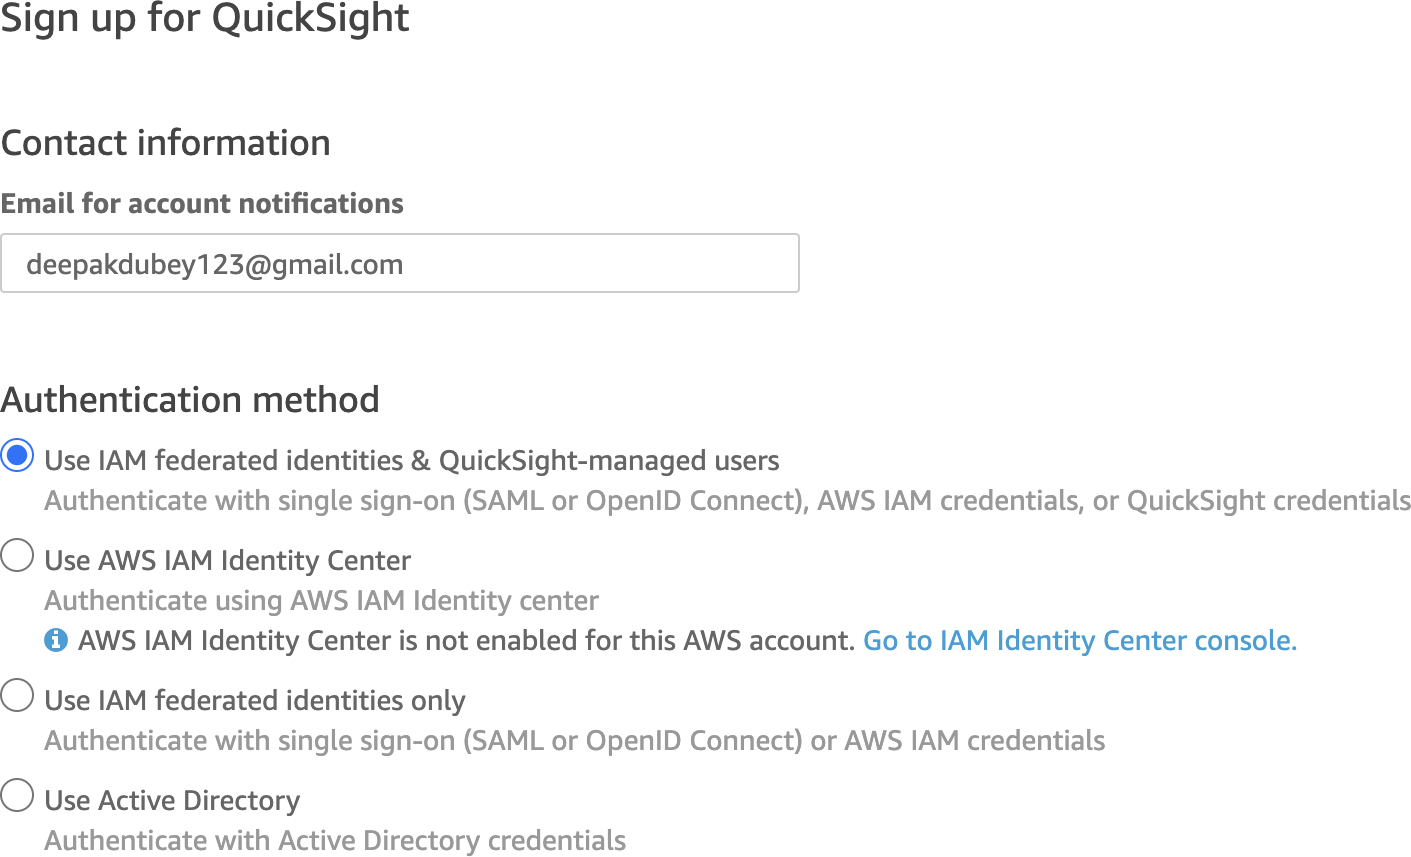Click the "Identity Center is not enabled" notice text

point(466,641)
